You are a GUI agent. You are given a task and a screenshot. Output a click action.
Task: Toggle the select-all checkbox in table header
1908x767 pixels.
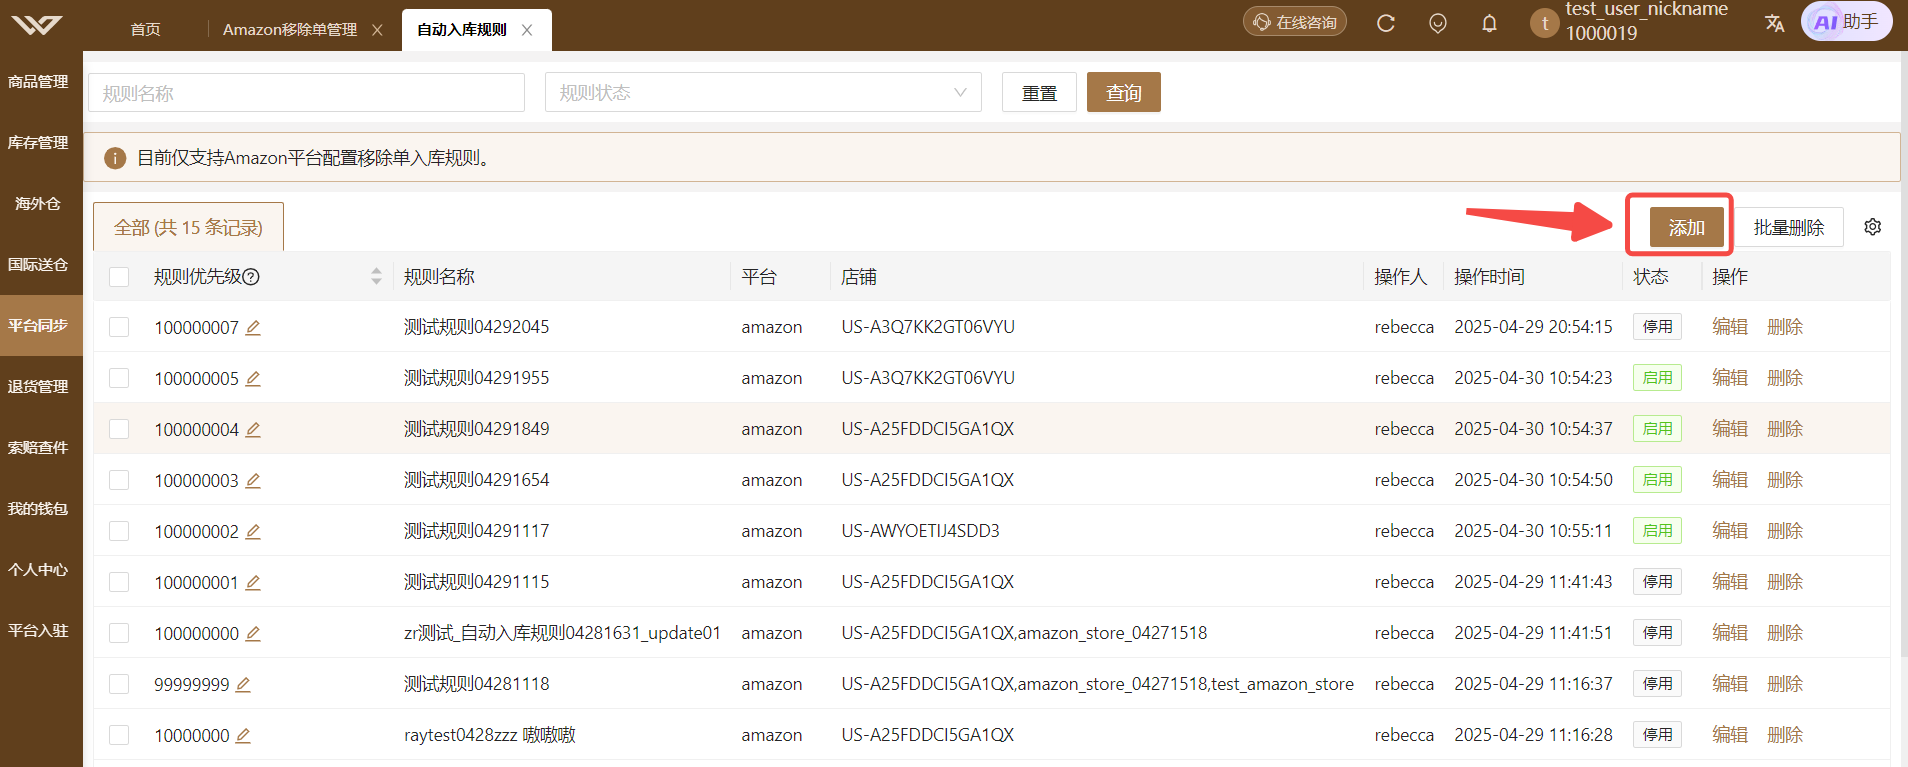(119, 277)
